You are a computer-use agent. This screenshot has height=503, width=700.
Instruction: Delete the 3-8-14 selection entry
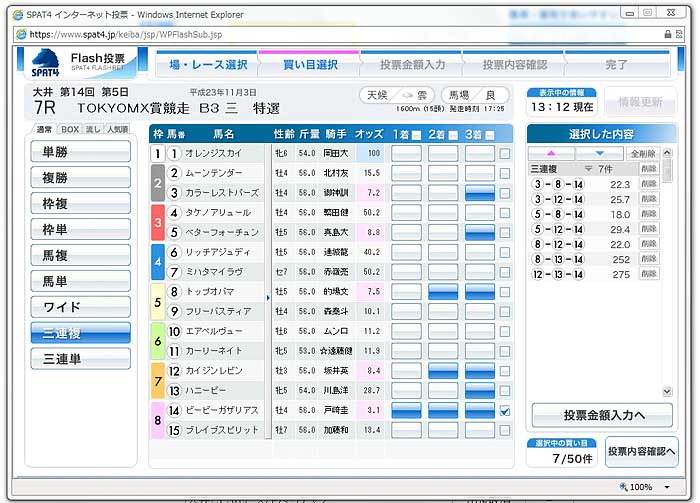click(x=649, y=184)
